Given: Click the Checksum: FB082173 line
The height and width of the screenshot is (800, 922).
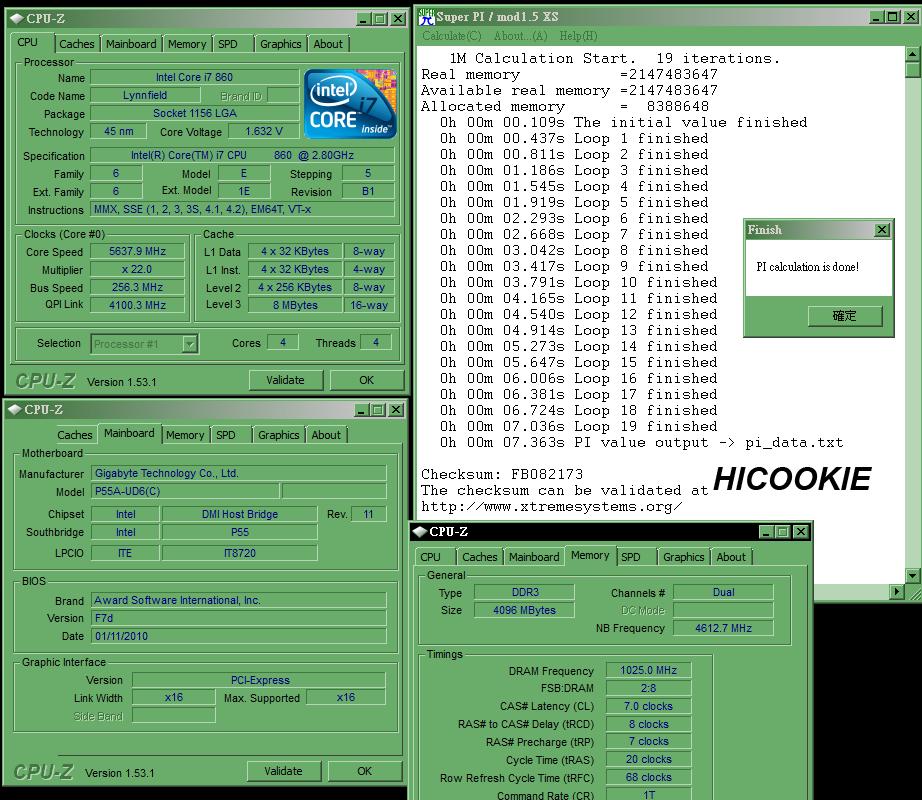Looking at the screenshot, I should click(x=502, y=474).
